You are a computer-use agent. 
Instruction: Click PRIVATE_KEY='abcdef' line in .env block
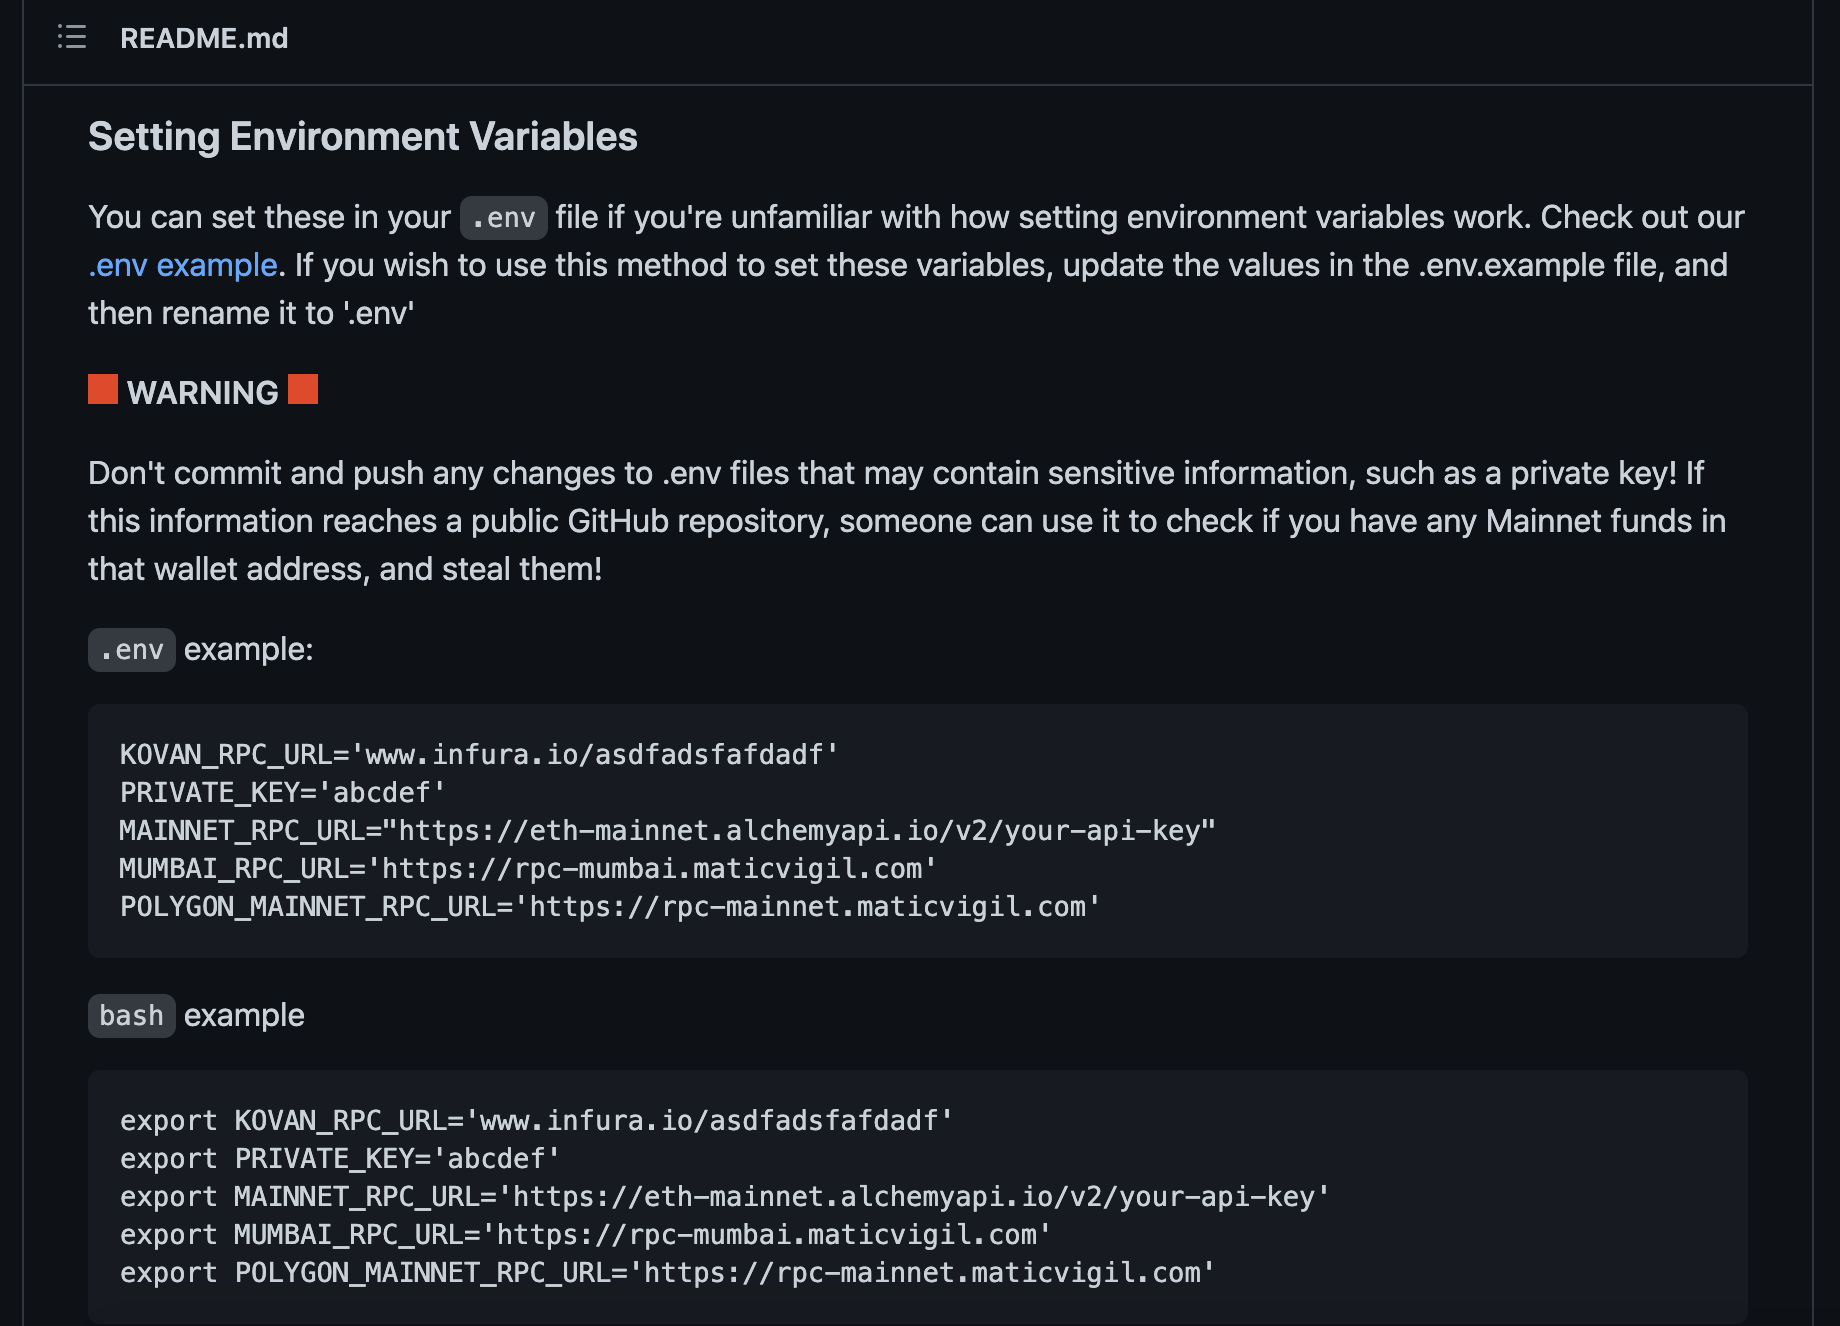coord(282,792)
